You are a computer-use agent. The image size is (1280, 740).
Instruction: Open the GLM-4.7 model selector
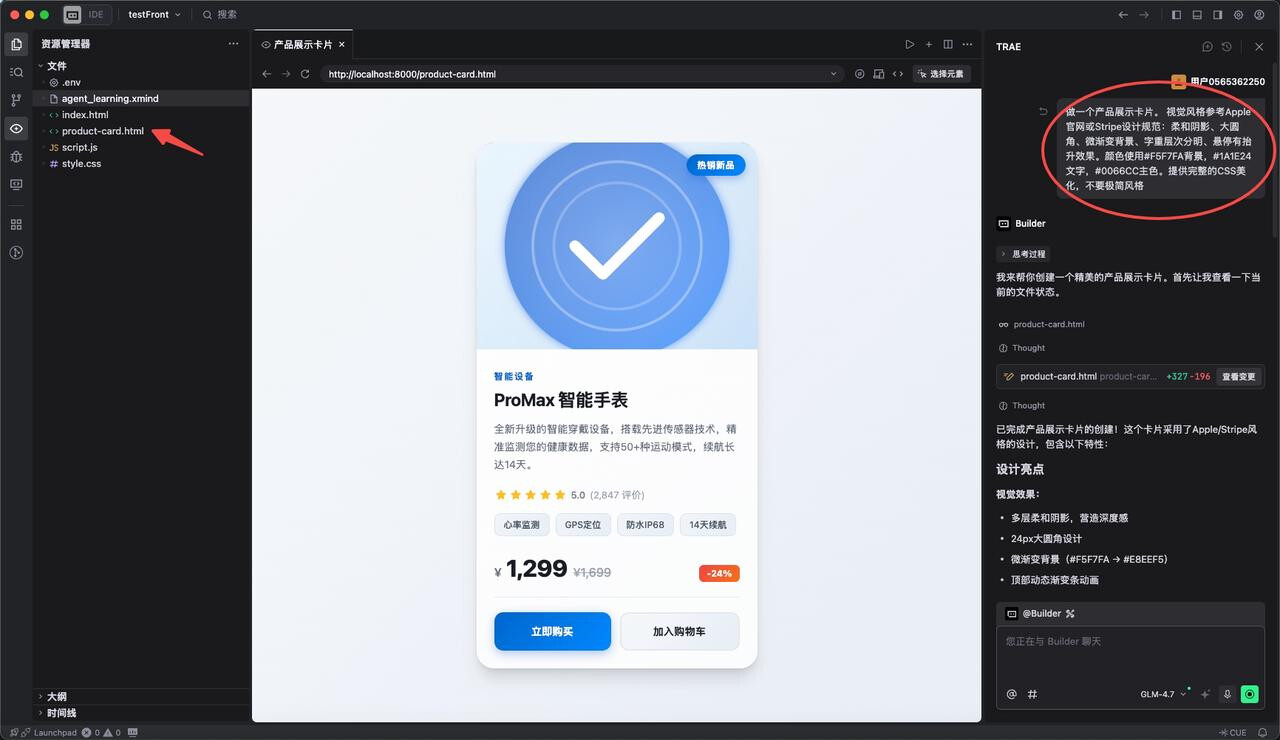click(x=1162, y=694)
